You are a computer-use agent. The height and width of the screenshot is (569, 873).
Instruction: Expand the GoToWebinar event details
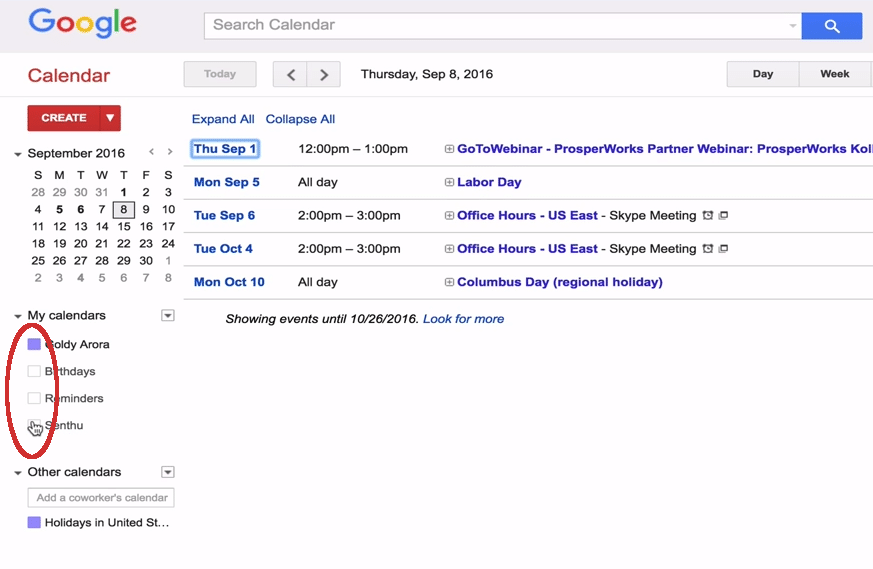click(449, 149)
